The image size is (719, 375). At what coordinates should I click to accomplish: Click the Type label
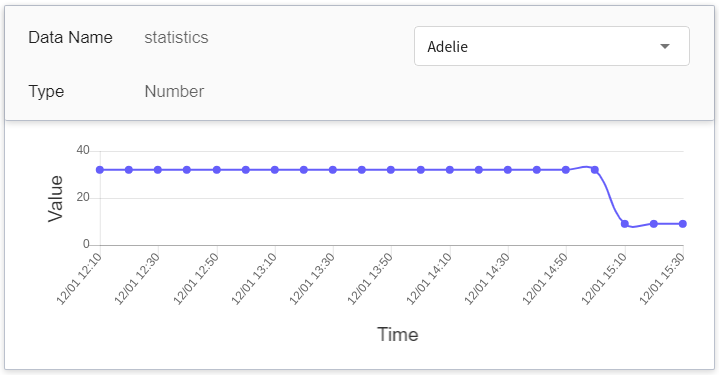click(46, 91)
